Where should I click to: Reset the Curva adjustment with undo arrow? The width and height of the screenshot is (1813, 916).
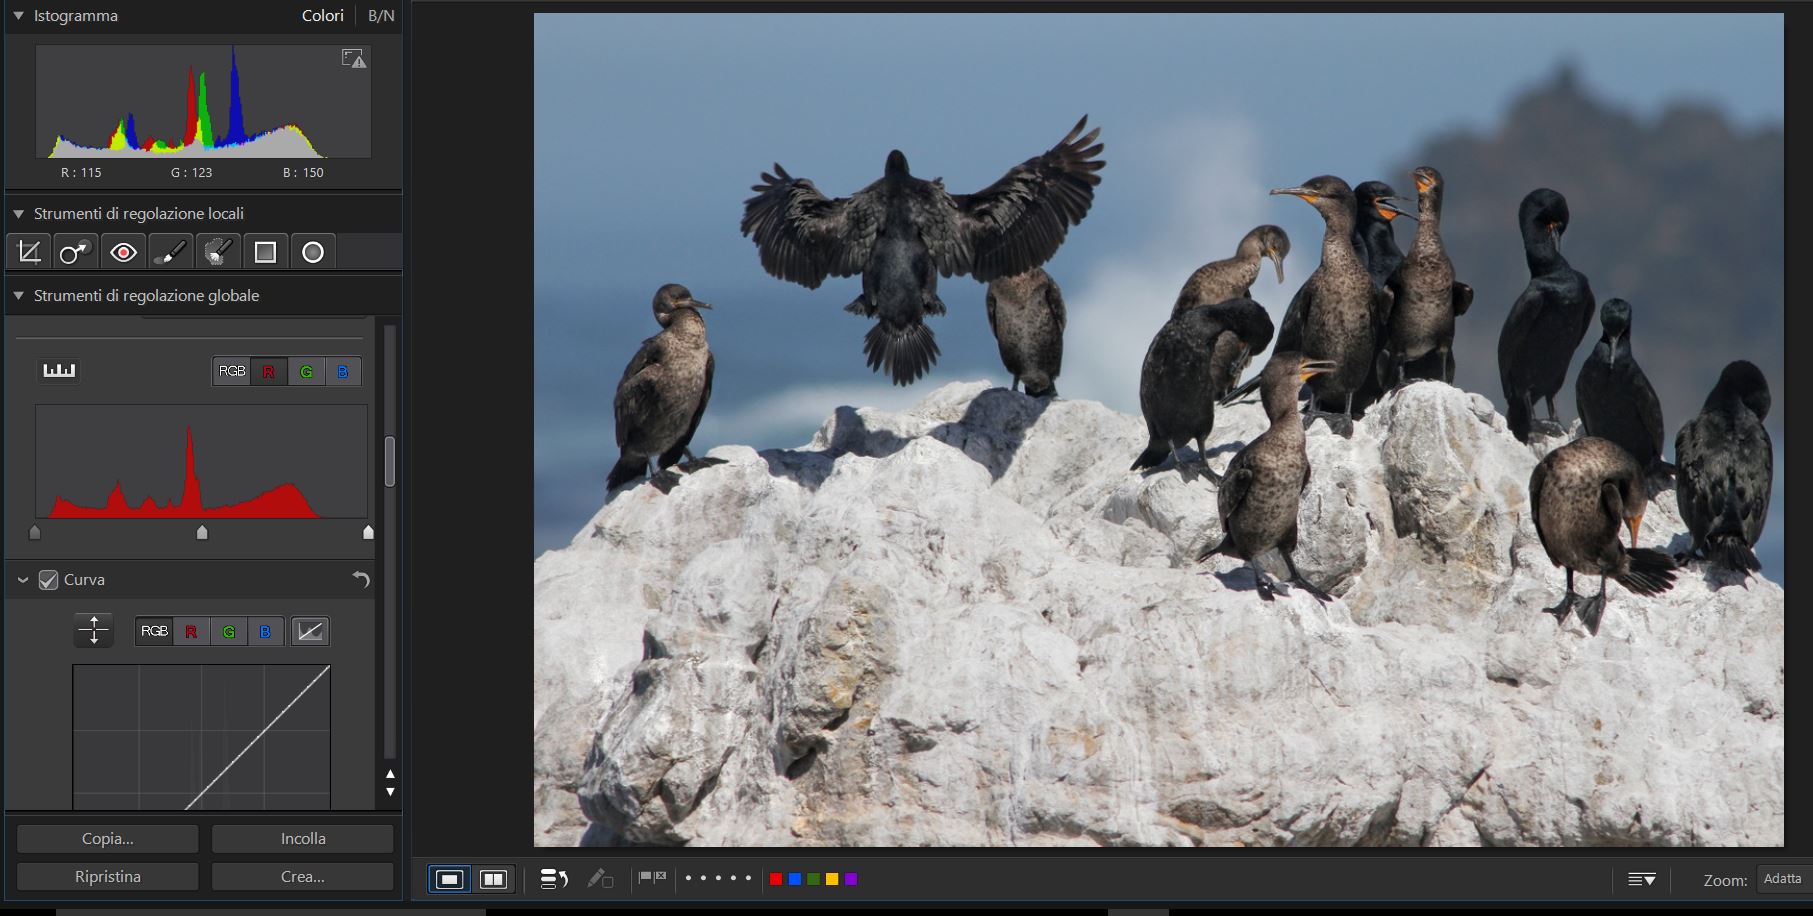pyautogui.click(x=361, y=580)
